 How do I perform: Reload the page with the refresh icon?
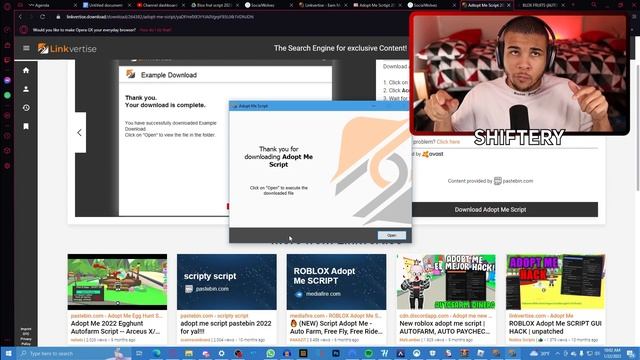42,17
